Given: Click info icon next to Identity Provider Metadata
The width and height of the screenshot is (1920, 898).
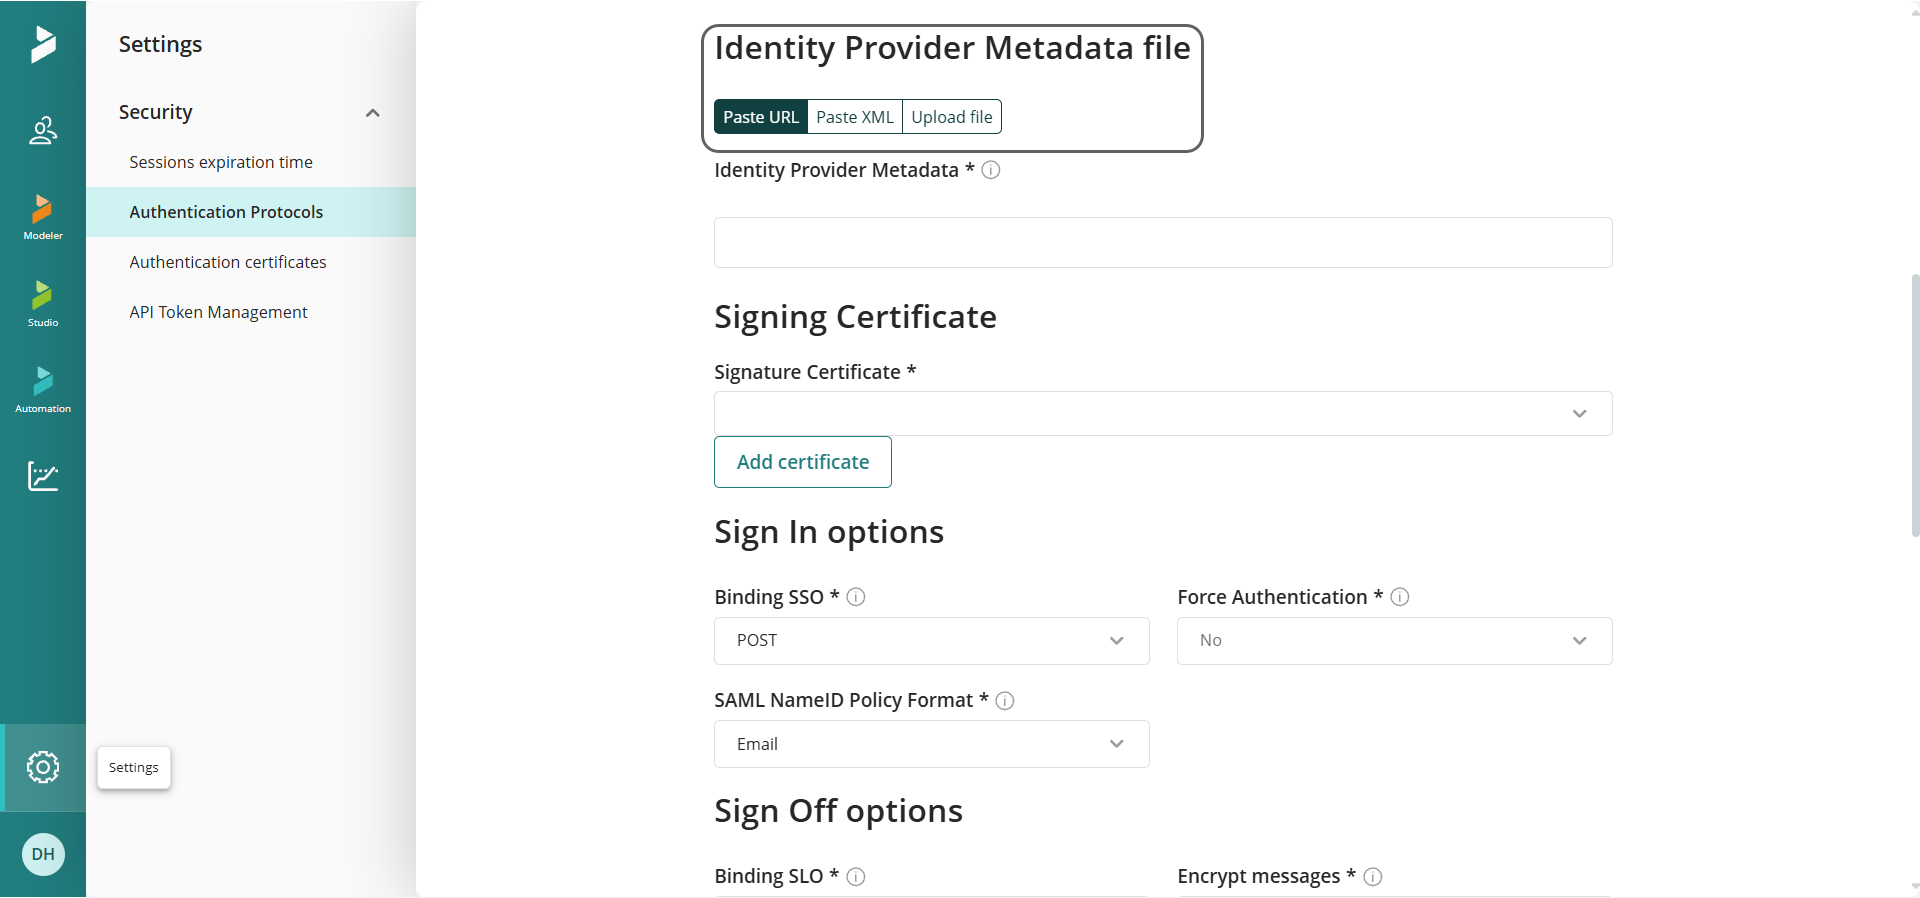Looking at the screenshot, I should [x=991, y=170].
